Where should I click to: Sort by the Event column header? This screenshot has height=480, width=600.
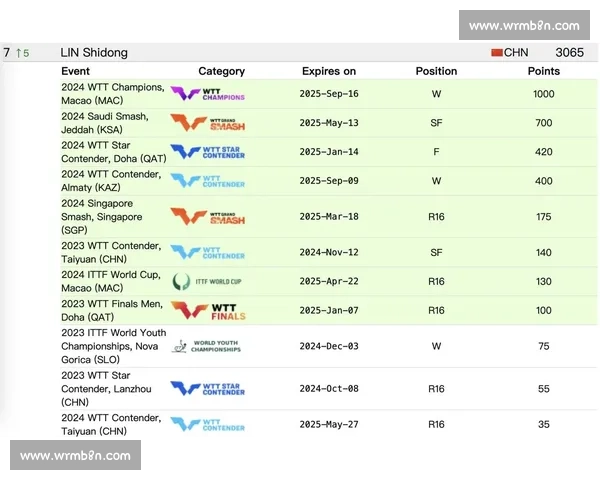75,71
